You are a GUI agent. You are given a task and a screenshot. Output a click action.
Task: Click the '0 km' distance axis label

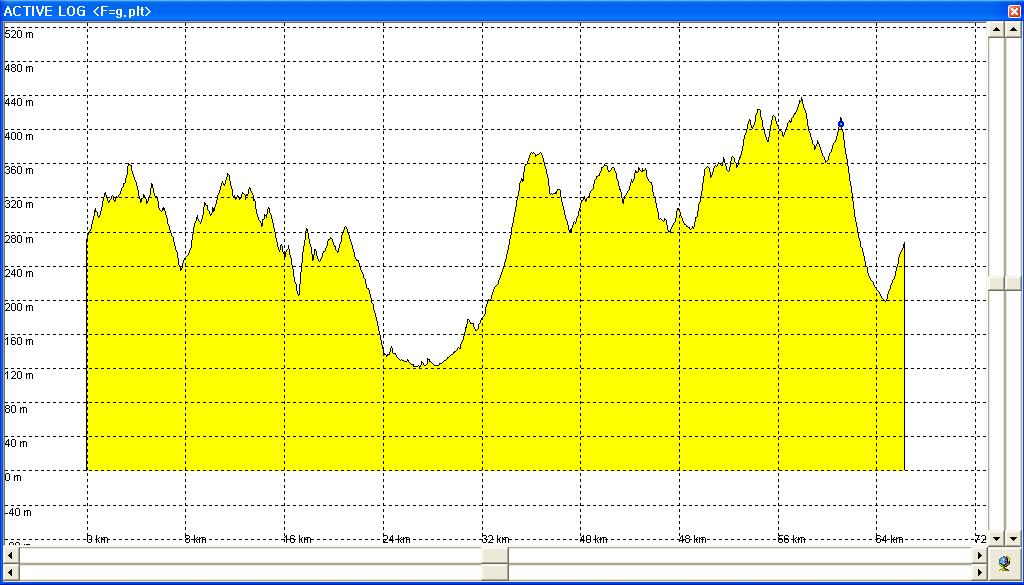click(x=98, y=539)
